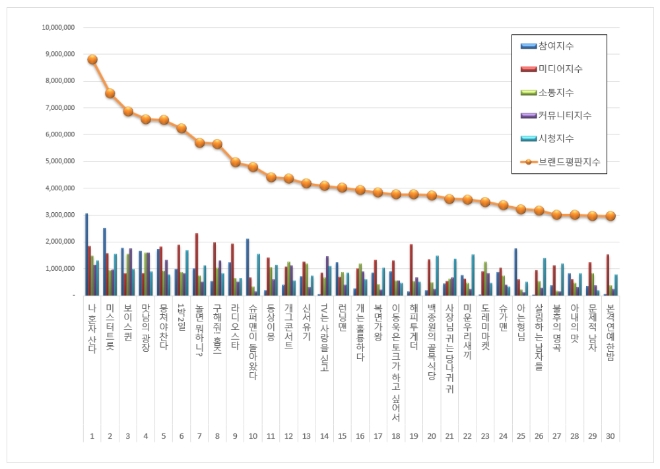Click rank number 15 on the x-axis
The image size is (660, 469).
(x=342, y=437)
